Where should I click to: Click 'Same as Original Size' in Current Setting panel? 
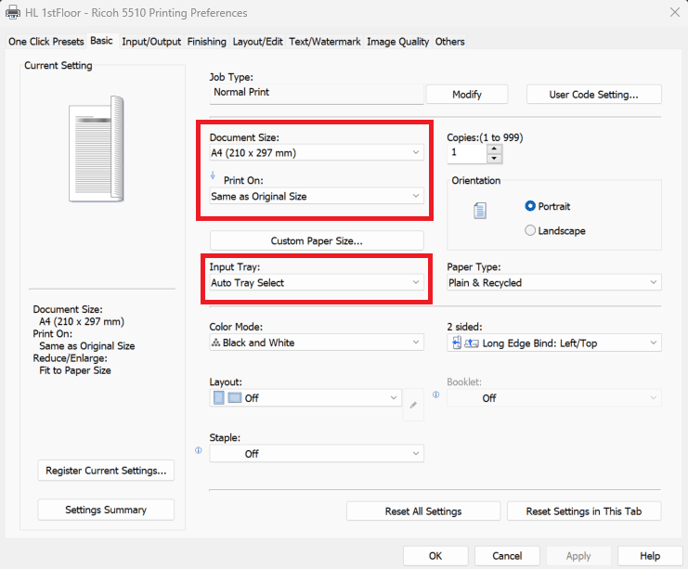87,346
